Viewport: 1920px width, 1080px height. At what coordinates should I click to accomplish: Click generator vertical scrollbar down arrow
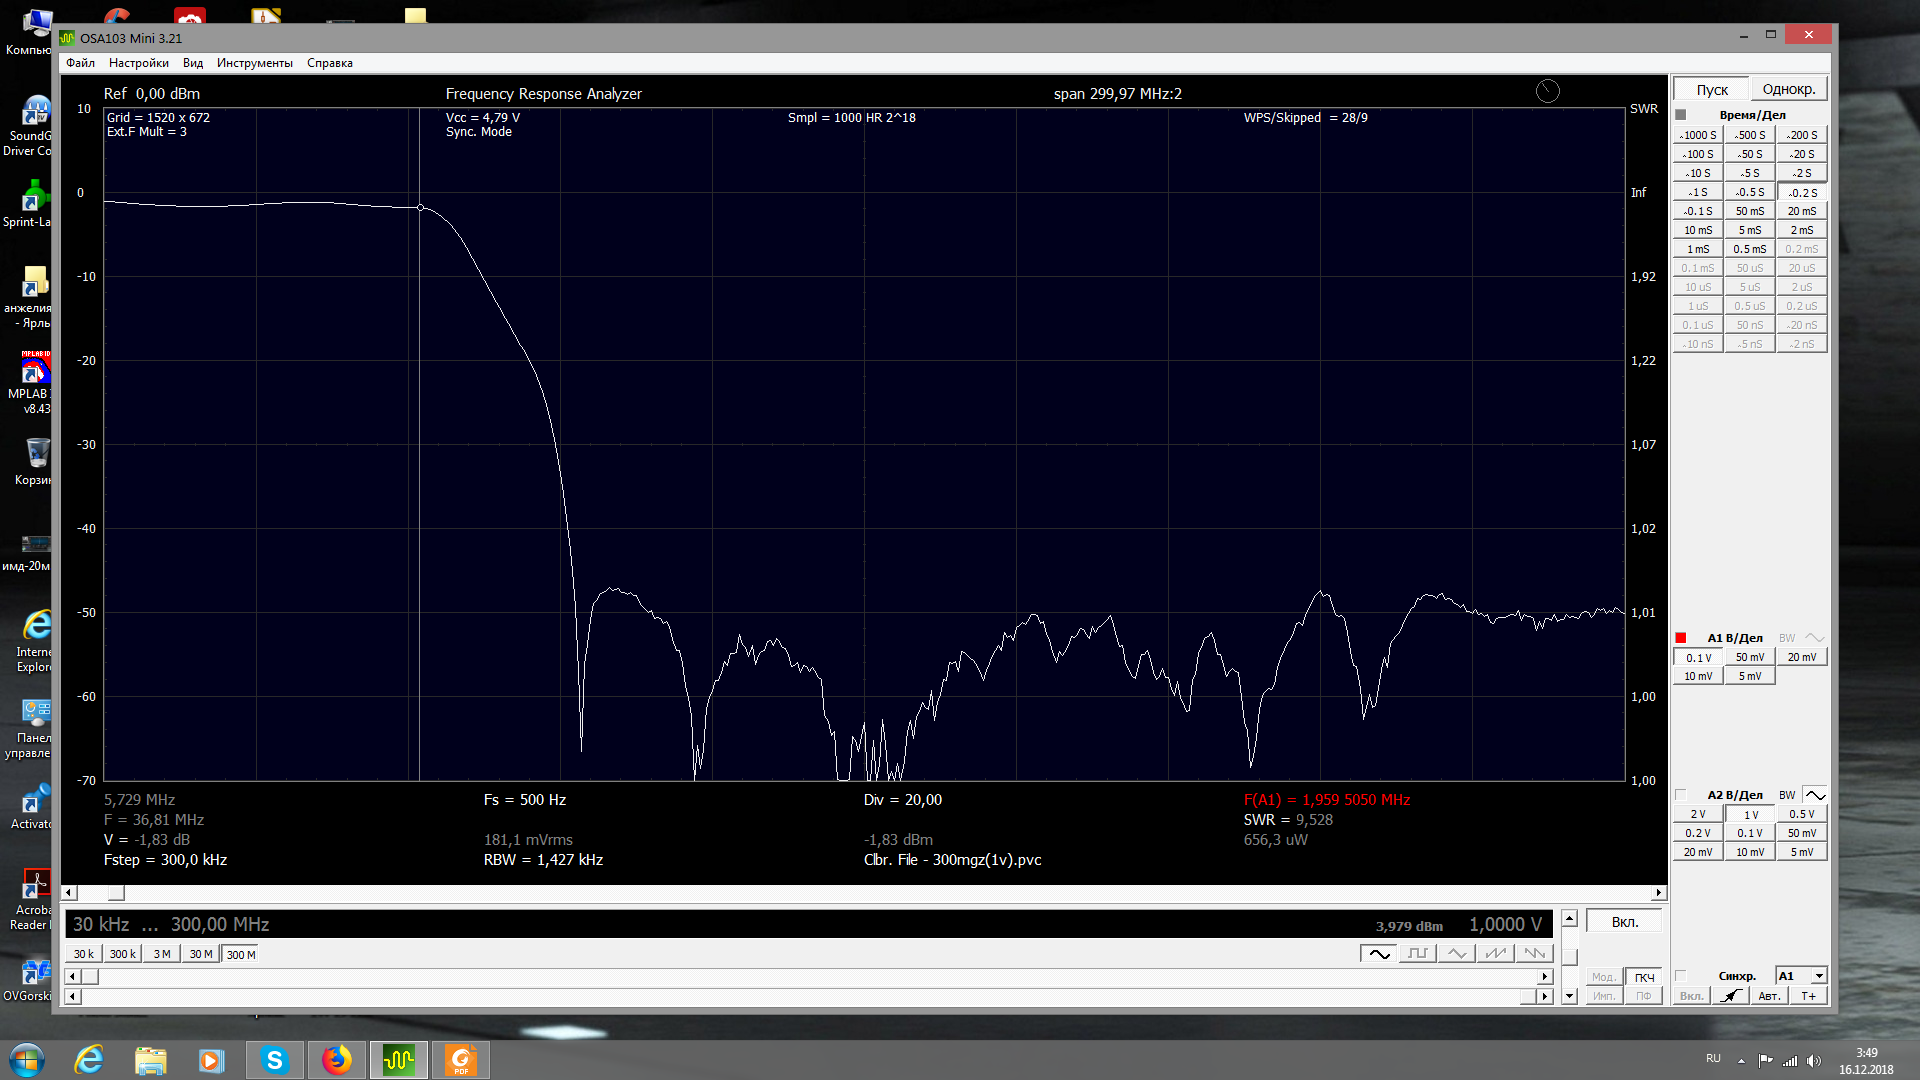pyautogui.click(x=1570, y=996)
